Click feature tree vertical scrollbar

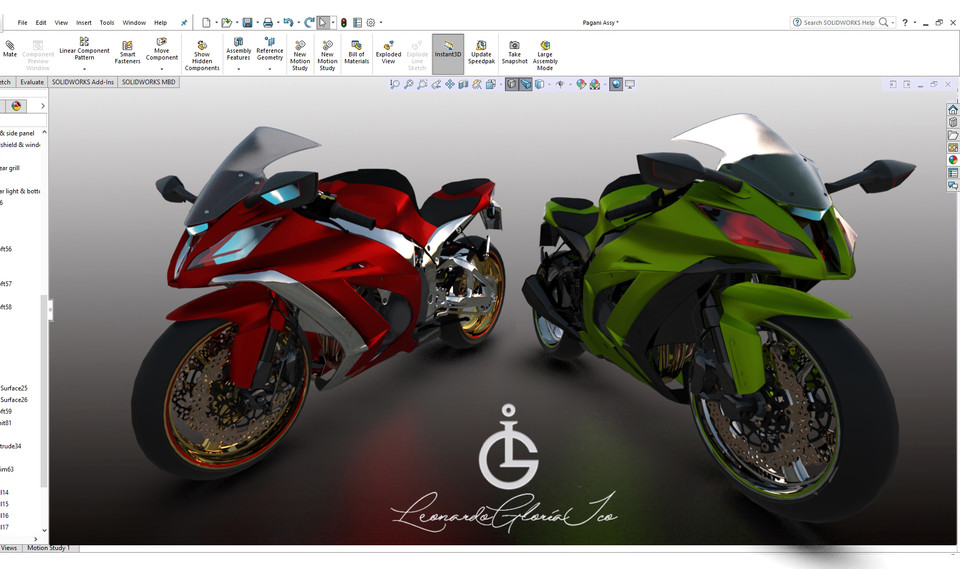pyautogui.click(x=44, y=392)
